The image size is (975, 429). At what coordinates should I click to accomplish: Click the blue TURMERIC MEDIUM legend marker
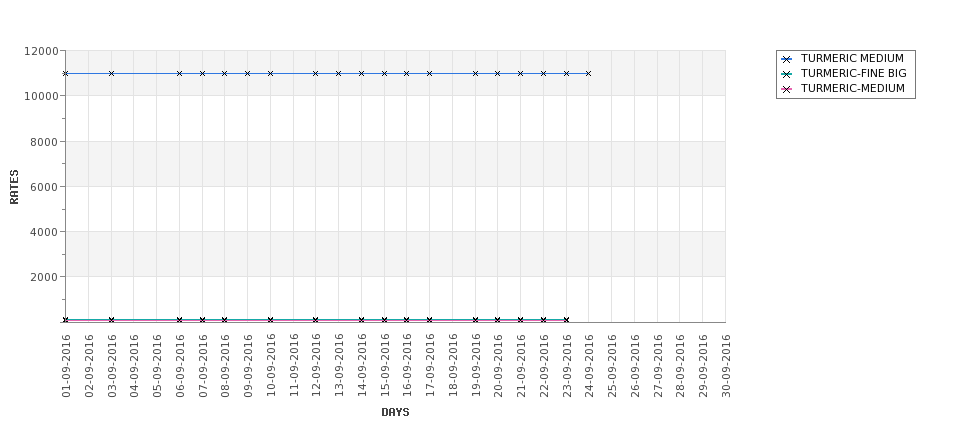coord(787,59)
